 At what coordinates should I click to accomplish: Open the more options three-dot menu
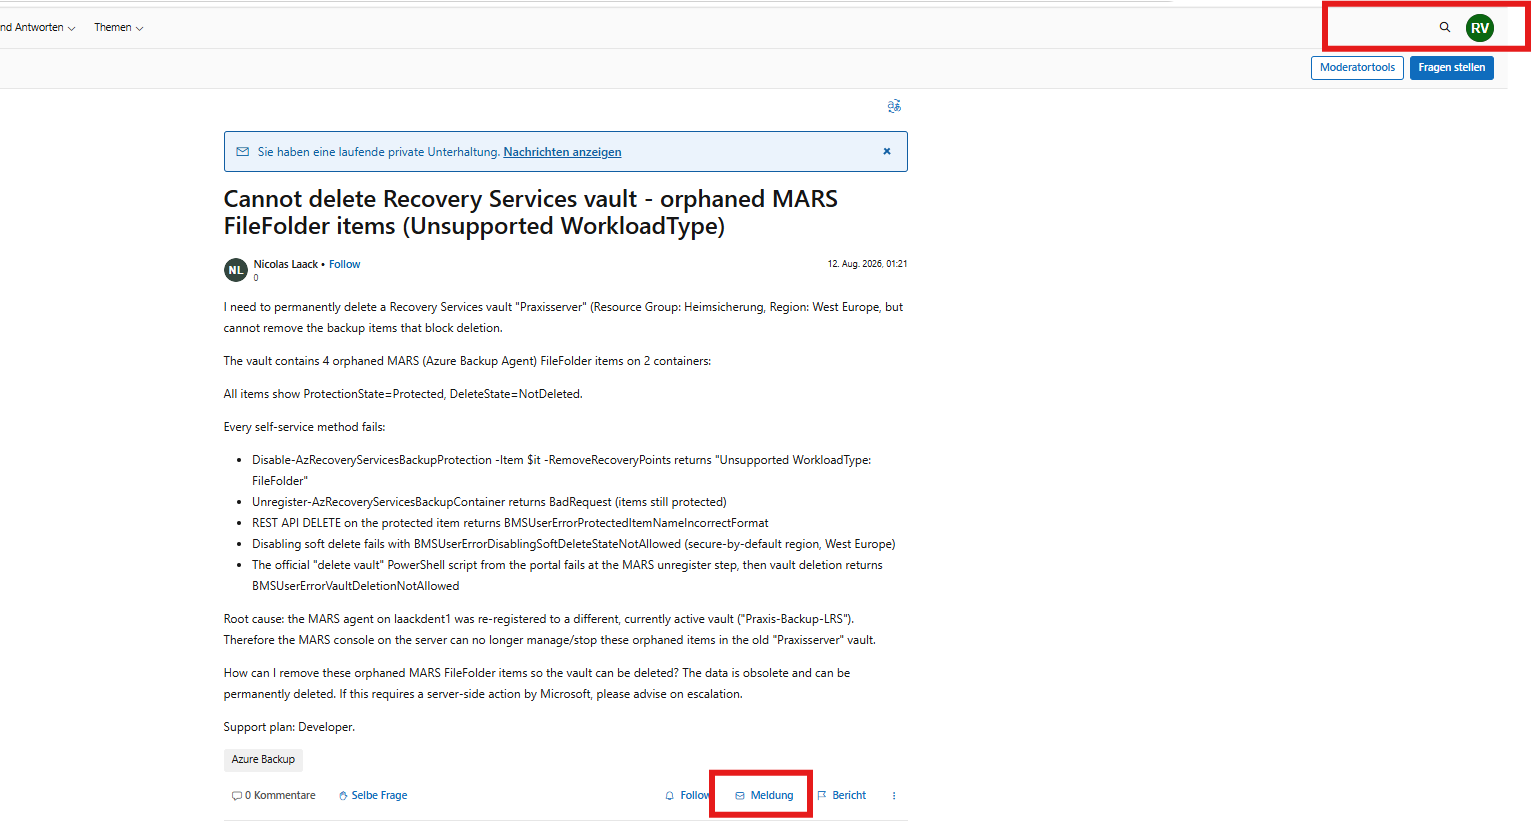(x=894, y=796)
